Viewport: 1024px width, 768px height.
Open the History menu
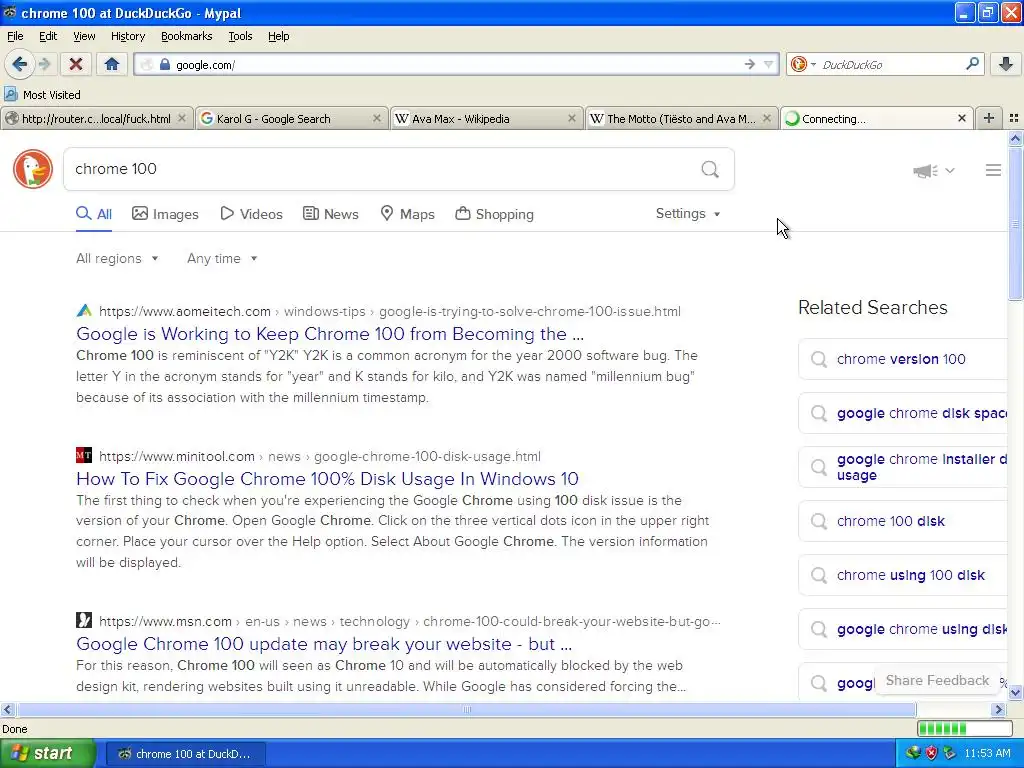coord(127,36)
